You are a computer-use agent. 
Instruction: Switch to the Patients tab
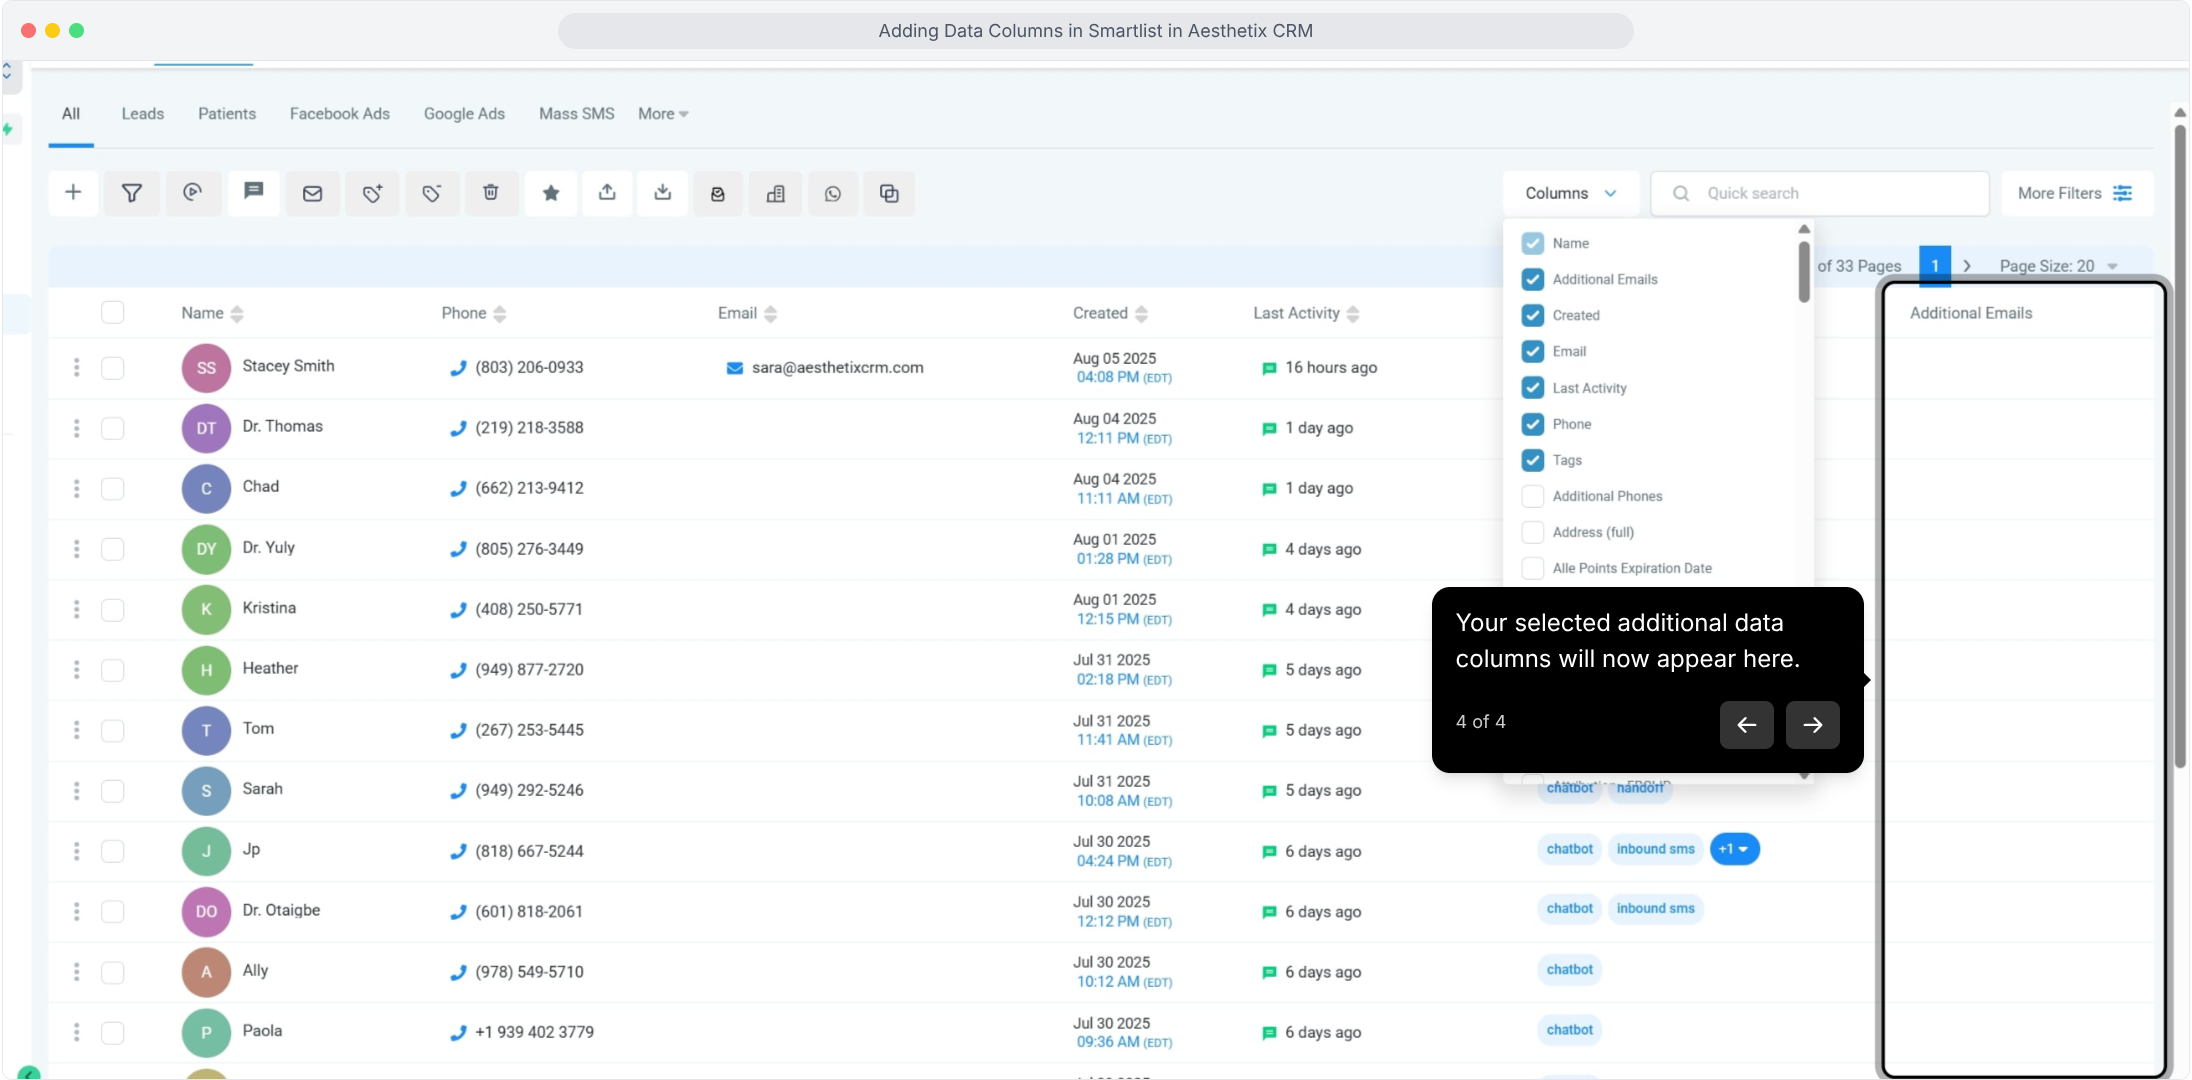[x=227, y=114]
